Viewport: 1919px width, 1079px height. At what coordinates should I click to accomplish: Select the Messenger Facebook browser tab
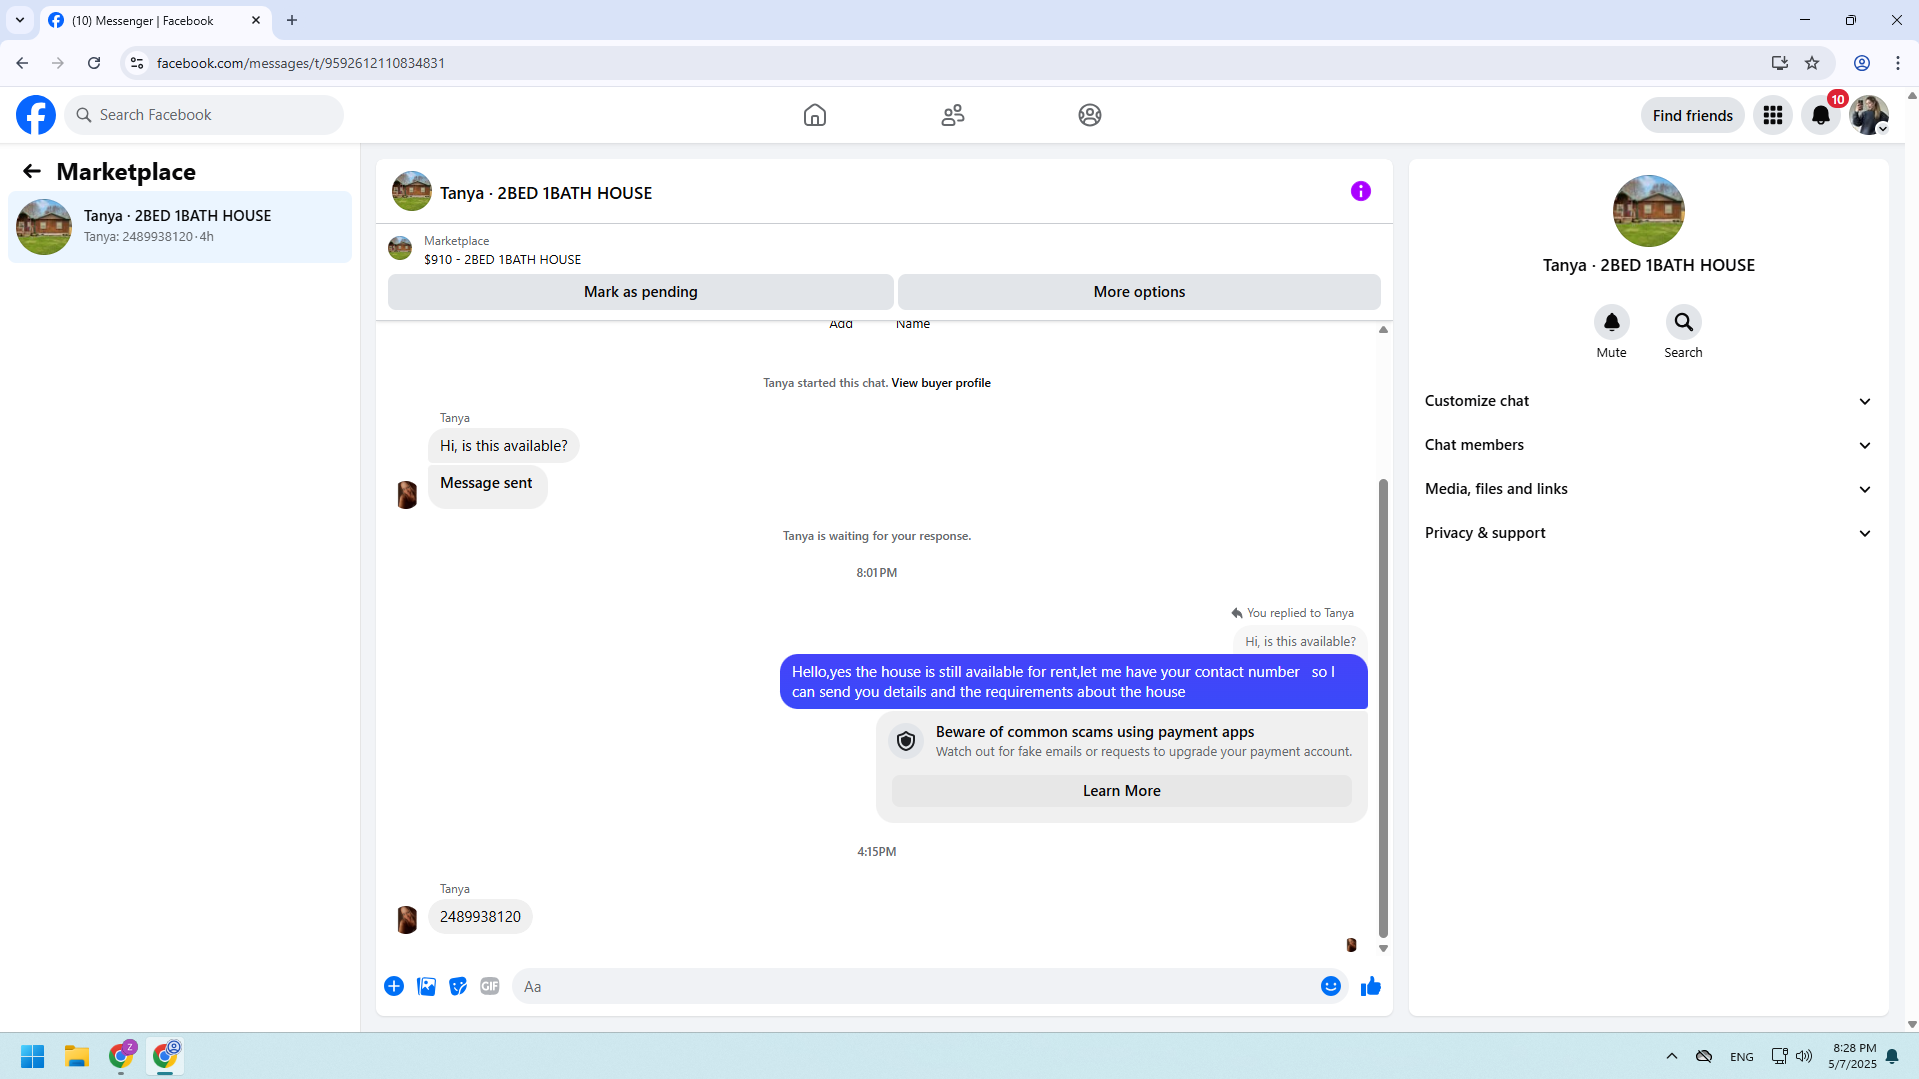[156, 20]
